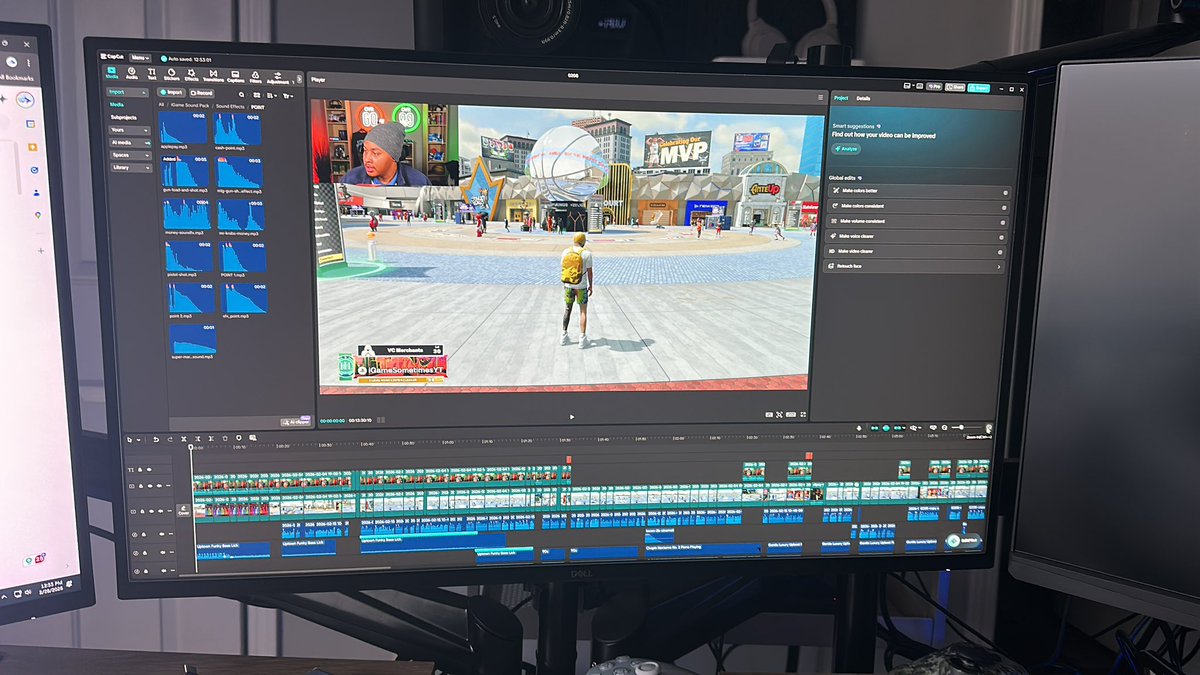The width and height of the screenshot is (1200, 675).
Task: Expand the Import sidebar section
Action: point(127,92)
